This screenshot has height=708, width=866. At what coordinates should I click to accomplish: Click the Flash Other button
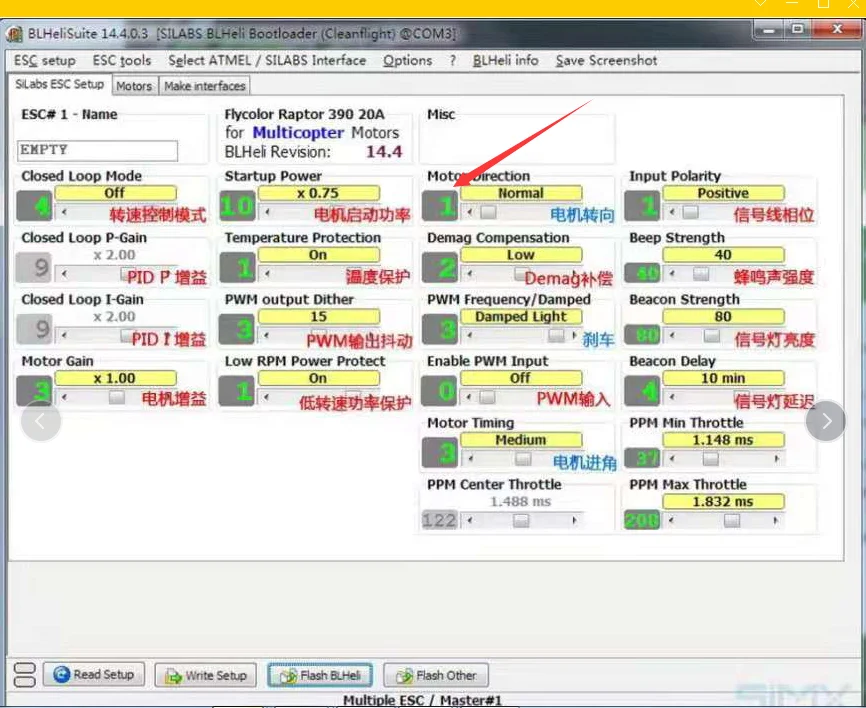[436, 675]
